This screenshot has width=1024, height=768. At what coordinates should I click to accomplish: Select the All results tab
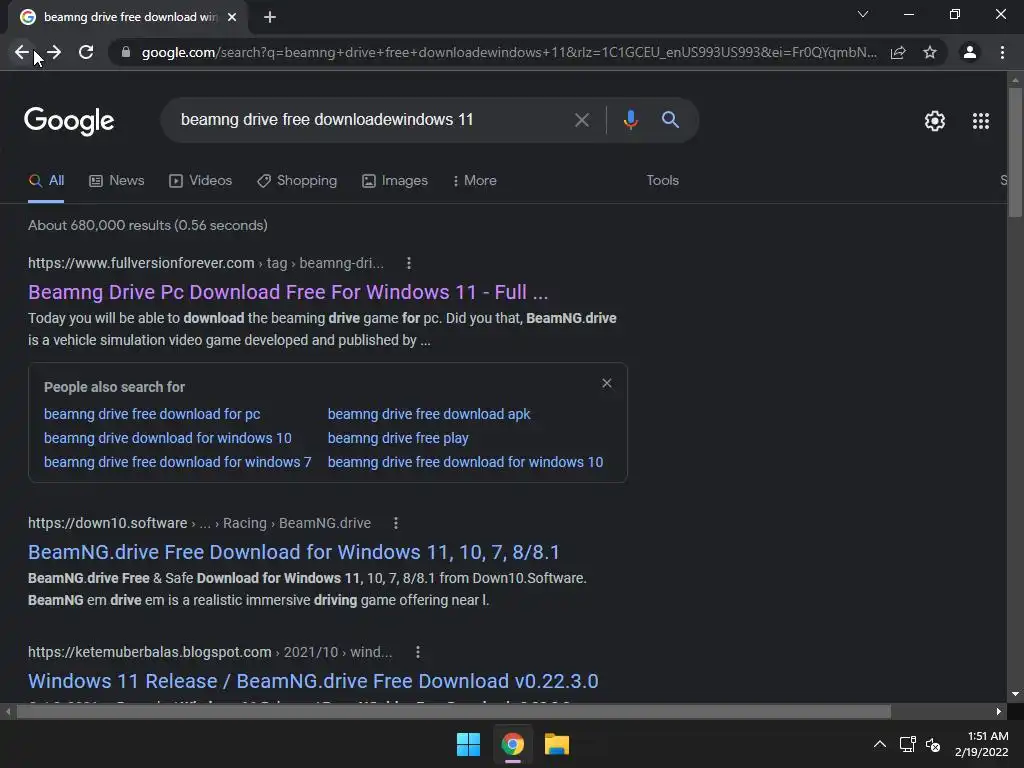(x=46, y=181)
